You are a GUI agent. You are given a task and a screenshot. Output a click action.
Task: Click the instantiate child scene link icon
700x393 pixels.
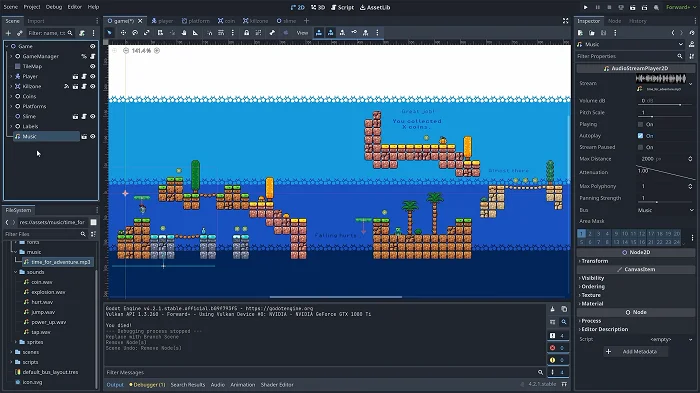[x=20, y=33]
